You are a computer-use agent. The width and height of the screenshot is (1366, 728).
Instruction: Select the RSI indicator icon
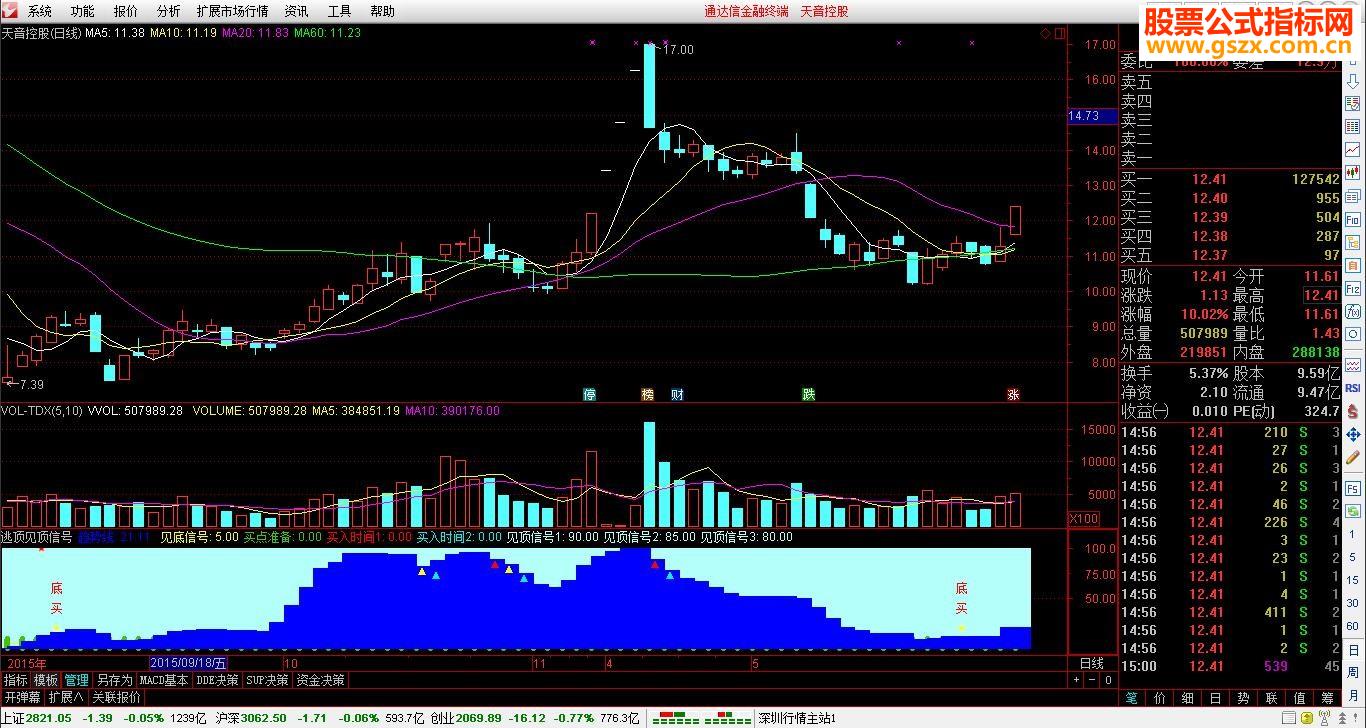click(x=1353, y=387)
